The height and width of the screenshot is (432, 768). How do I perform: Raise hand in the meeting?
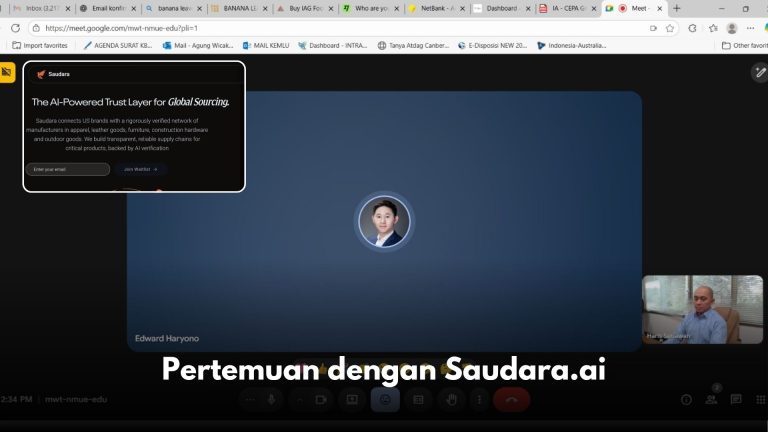click(452, 400)
